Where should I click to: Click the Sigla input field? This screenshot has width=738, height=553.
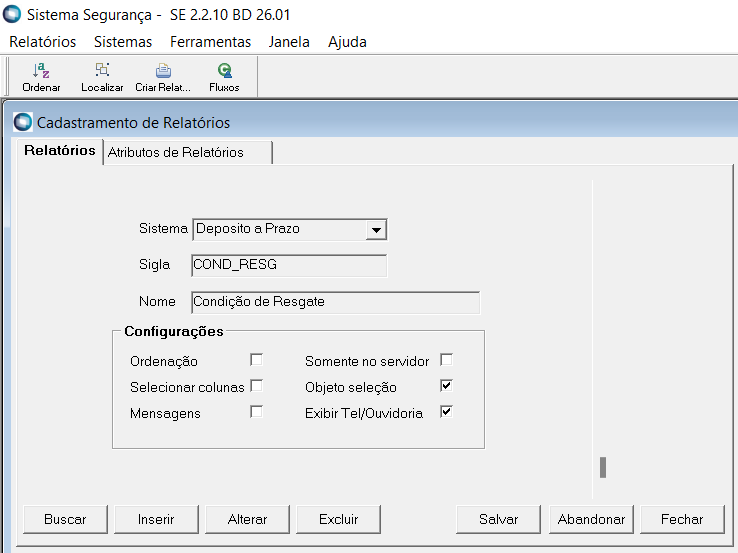[x=288, y=265]
